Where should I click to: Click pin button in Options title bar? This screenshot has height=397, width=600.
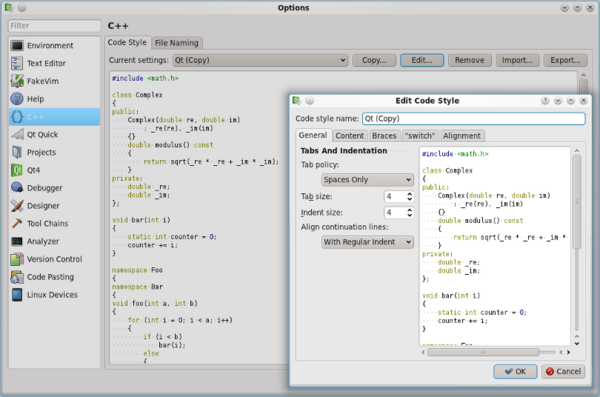[x=22, y=8]
